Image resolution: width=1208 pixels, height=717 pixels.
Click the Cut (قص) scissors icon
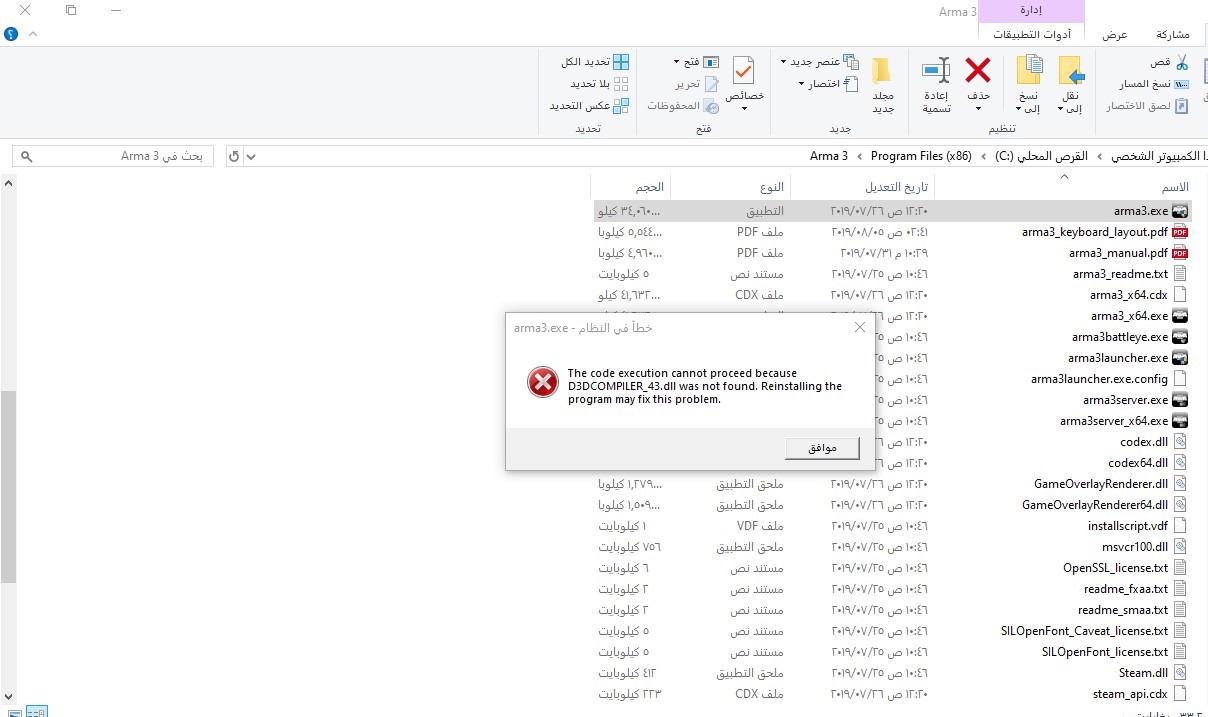(x=1181, y=62)
